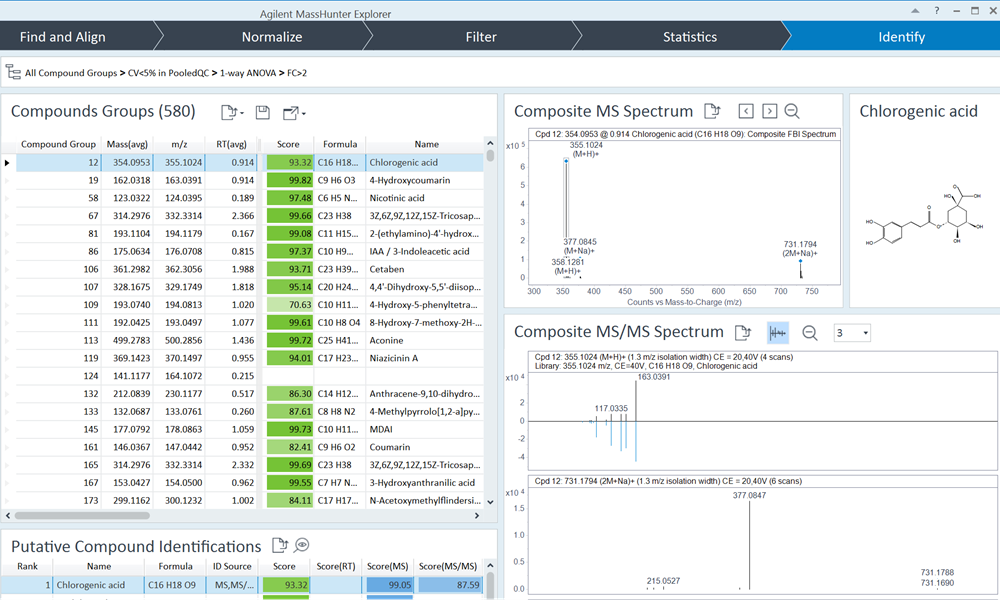Screen dimensions: 1000x600
Task: Open the Find and Align workflow step
Action: pyautogui.click(x=62, y=37)
